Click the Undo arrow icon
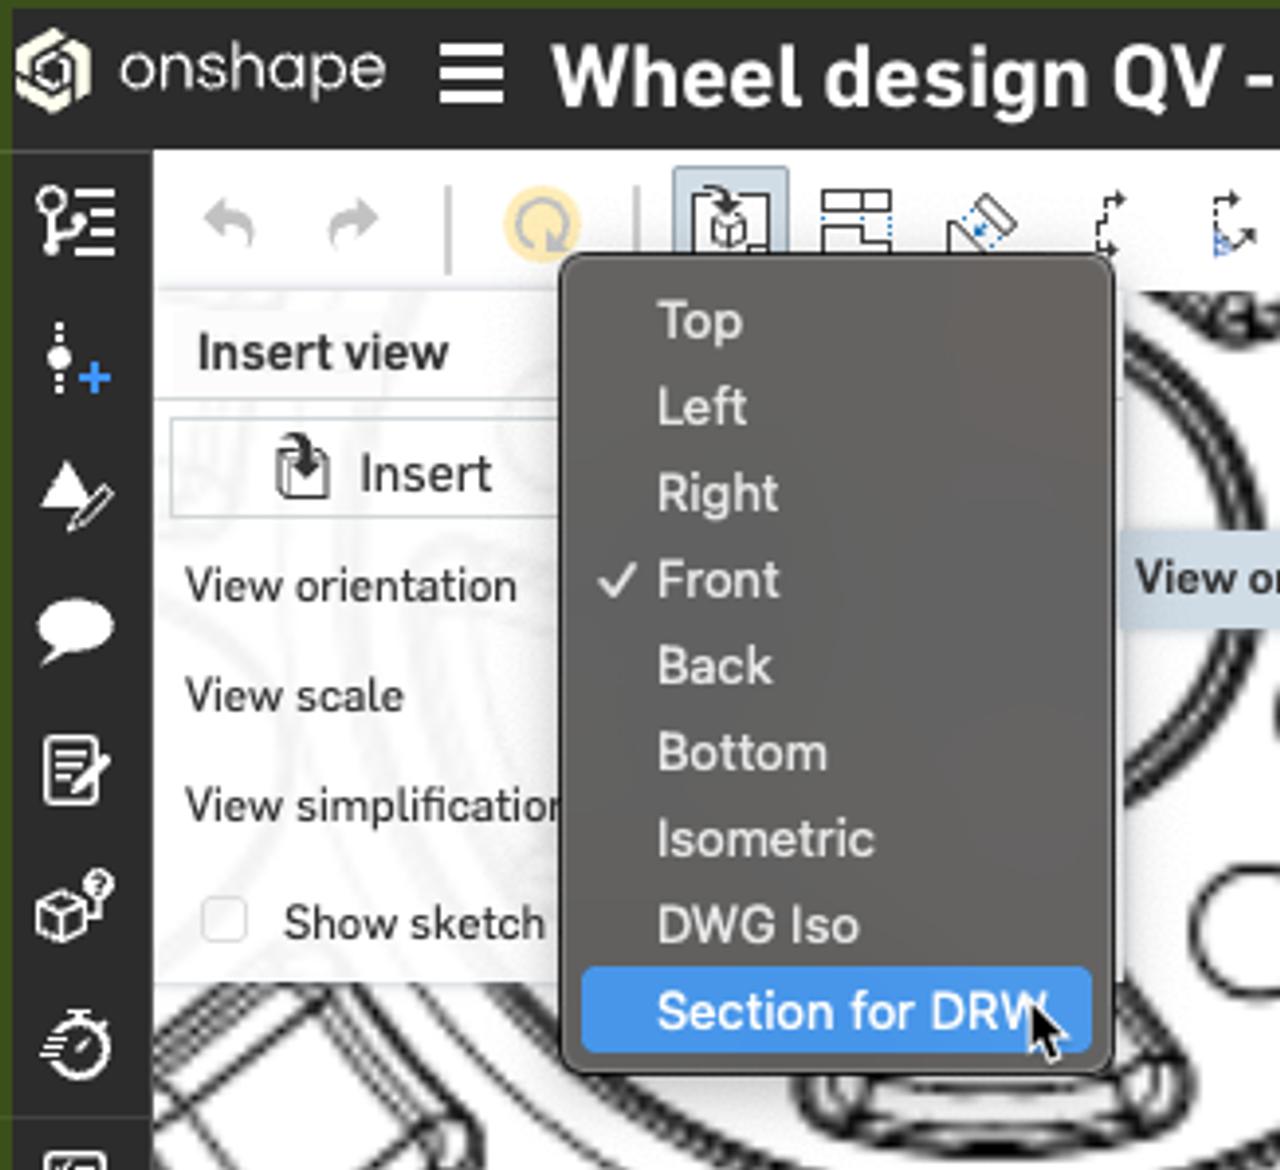 point(228,222)
